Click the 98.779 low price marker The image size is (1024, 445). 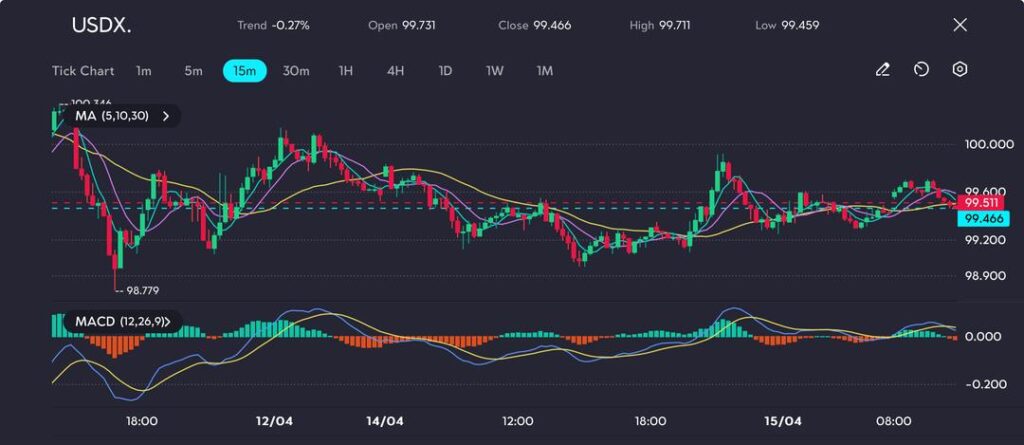pyautogui.click(x=139, y=290)
